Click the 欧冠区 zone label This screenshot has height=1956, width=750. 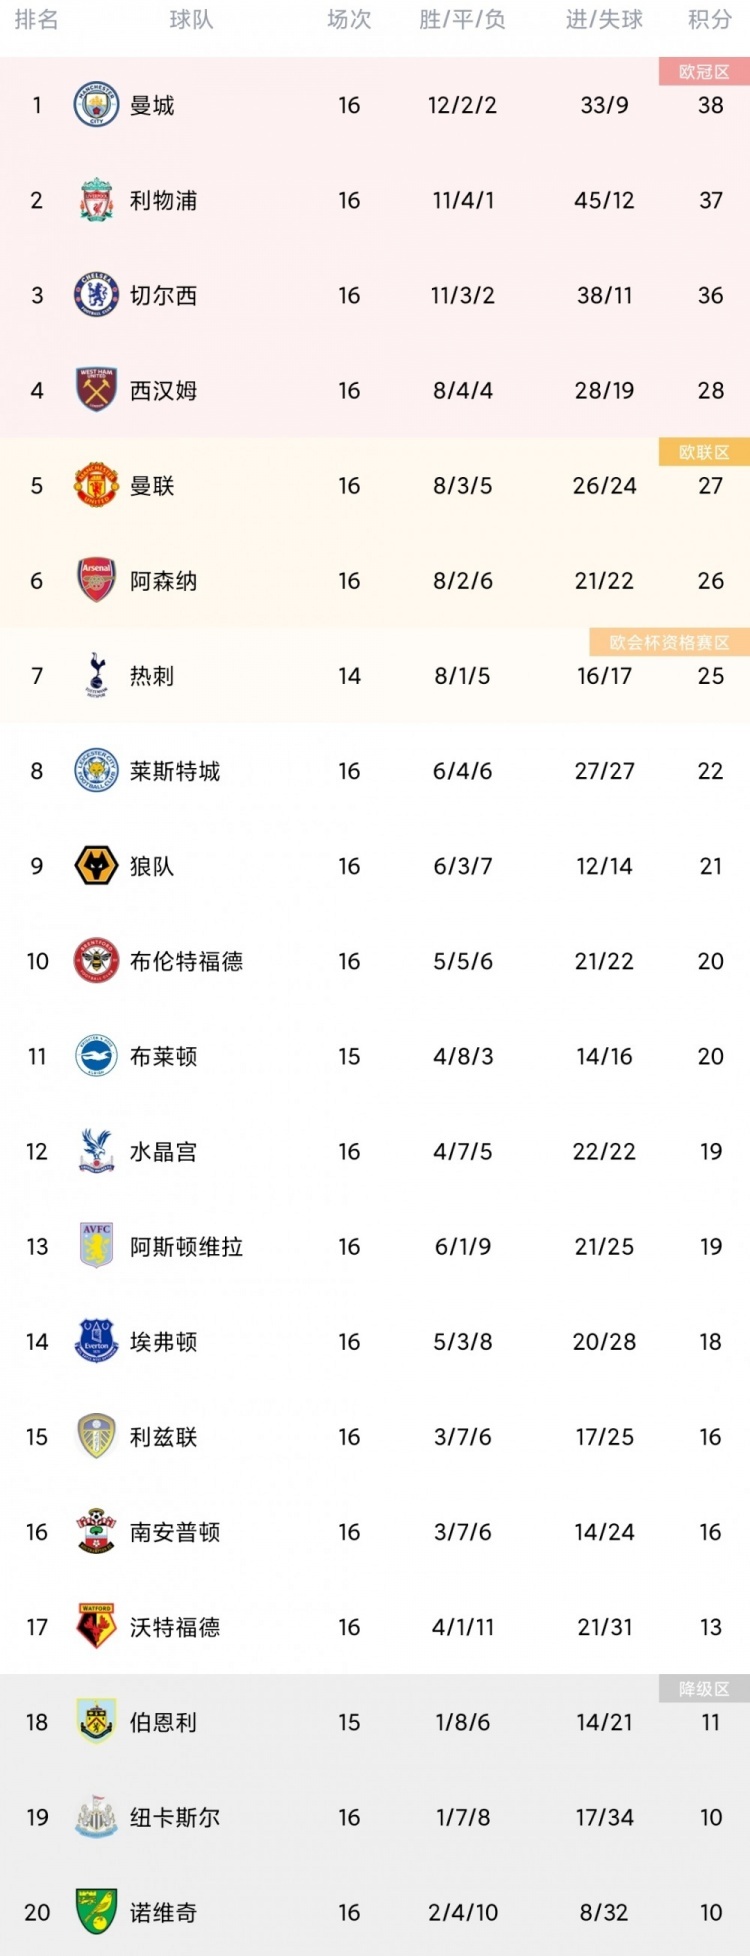click(x=704, y=72)
